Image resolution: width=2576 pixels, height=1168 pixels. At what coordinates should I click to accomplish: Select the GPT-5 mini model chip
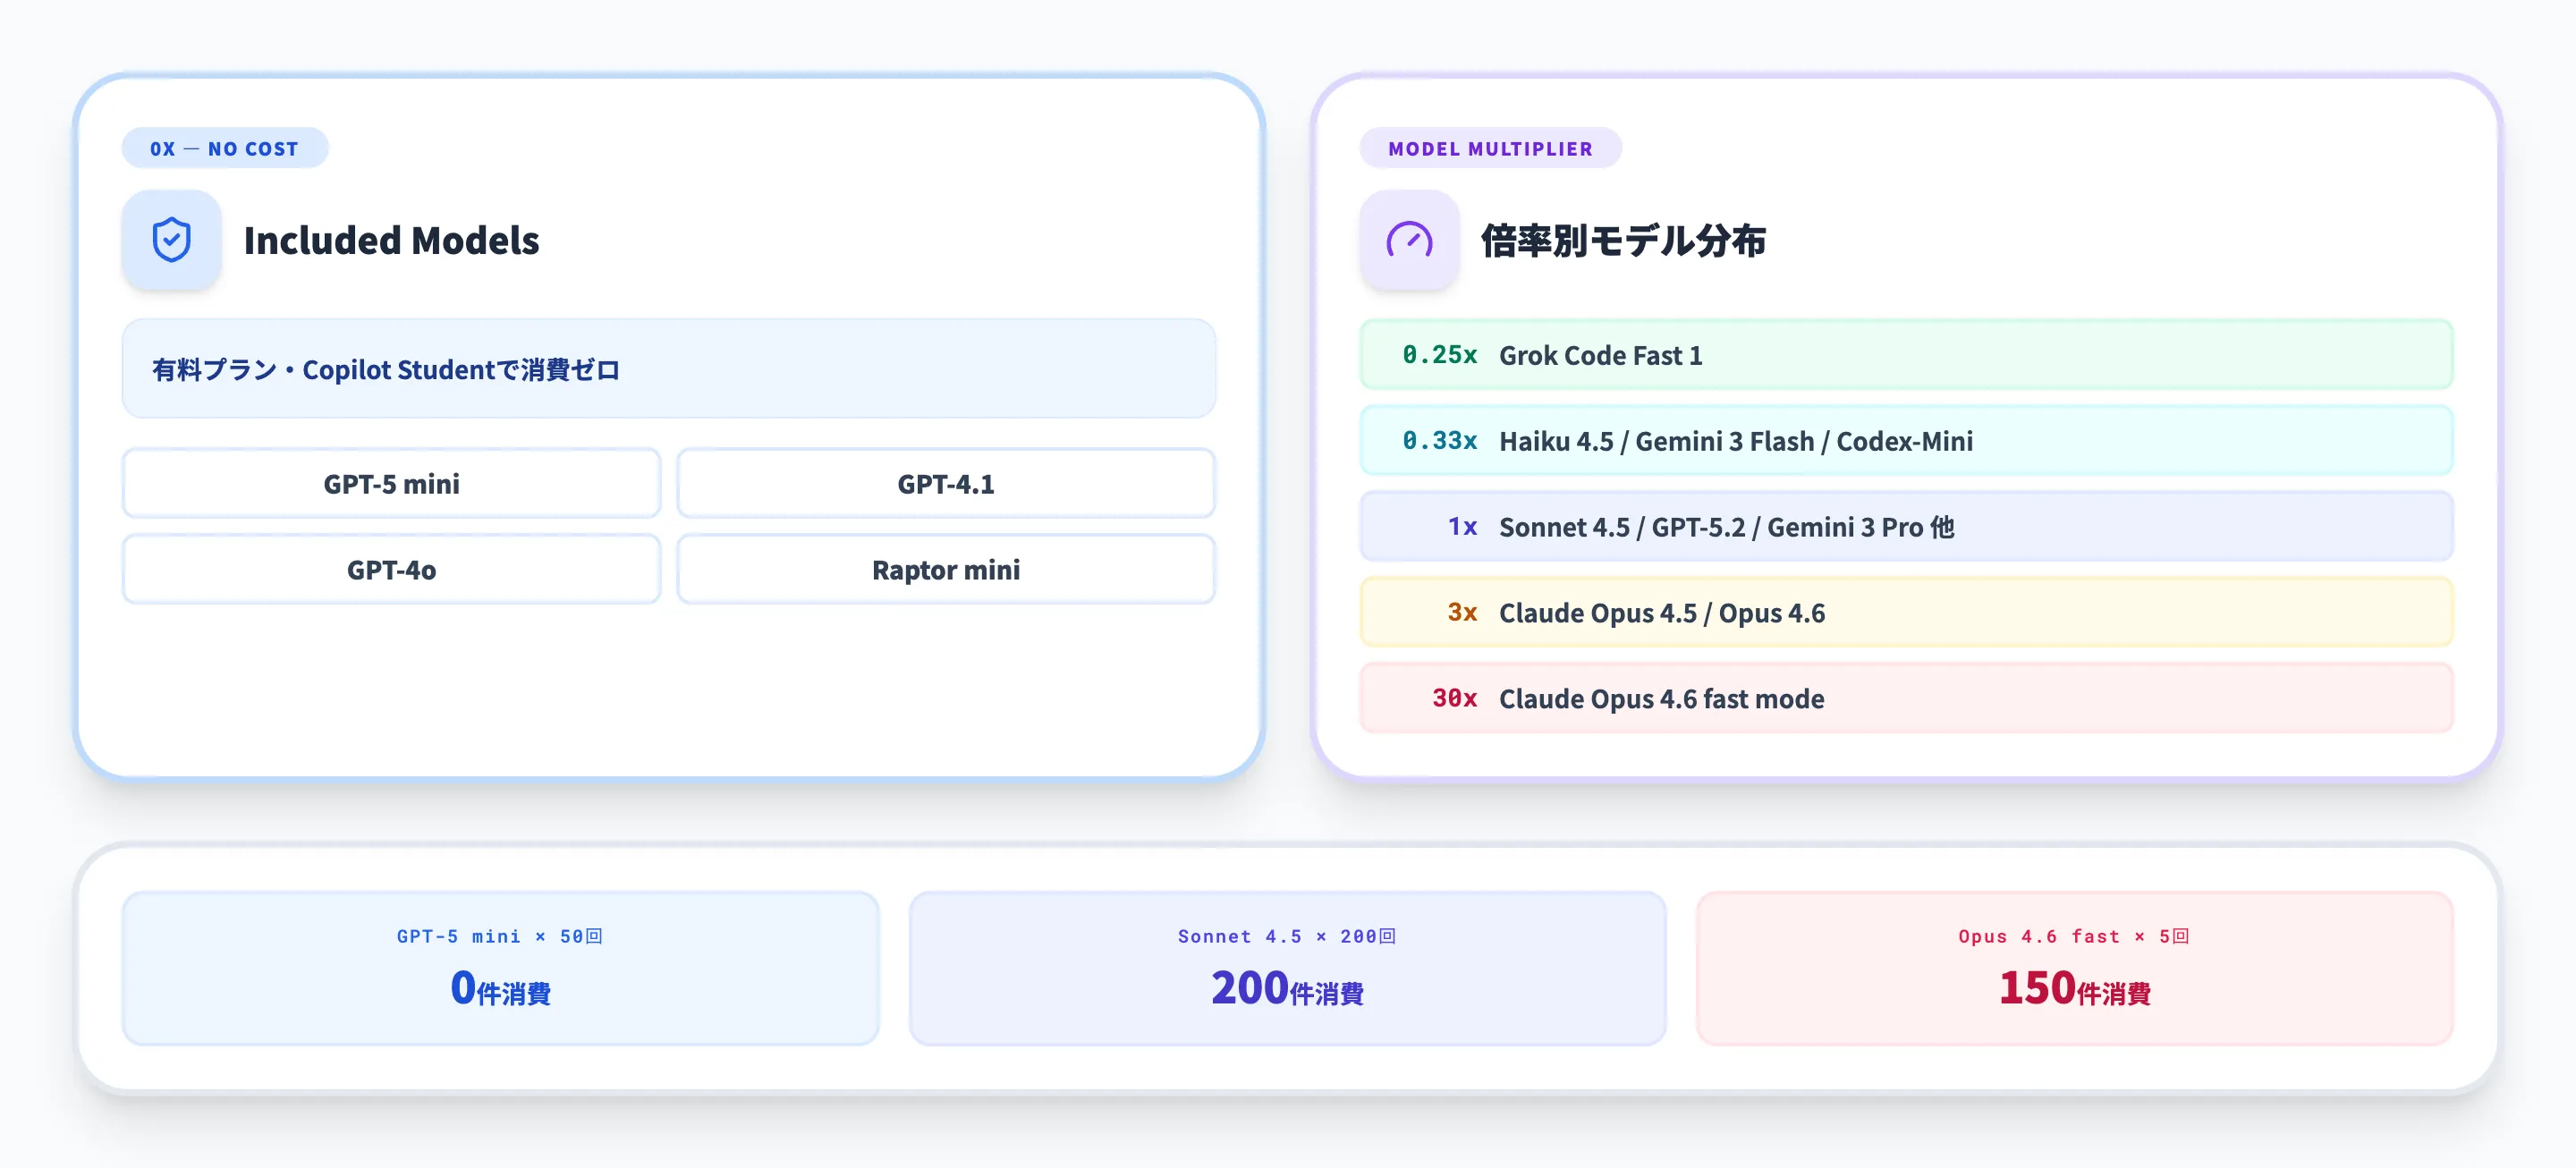tap(391, 484)
